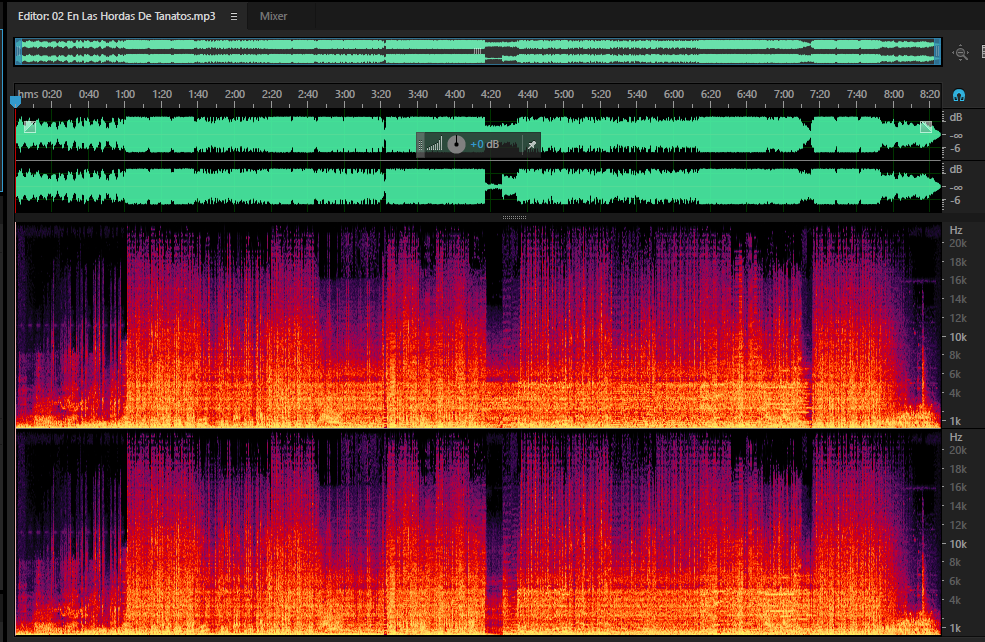Viewport: 985px width, 642px height.
Task: Click the 8:20 mark on the timeline
Action: coord(930,94)
